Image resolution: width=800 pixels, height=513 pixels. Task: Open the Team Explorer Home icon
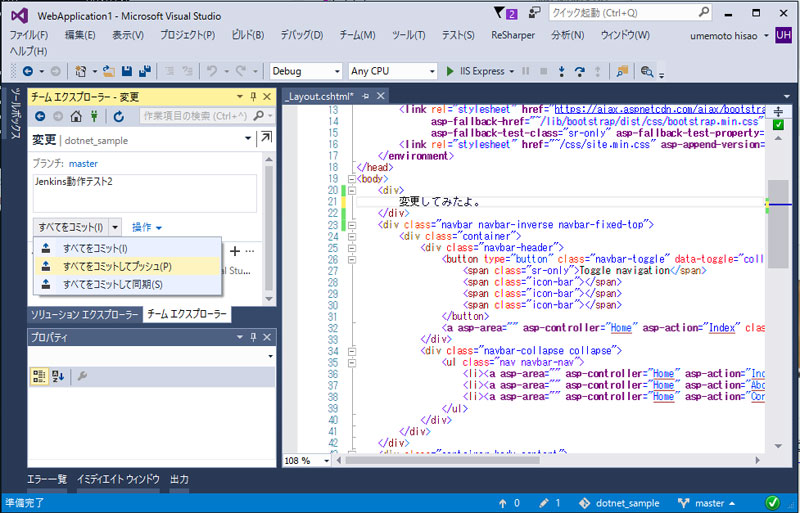[76, 116]
